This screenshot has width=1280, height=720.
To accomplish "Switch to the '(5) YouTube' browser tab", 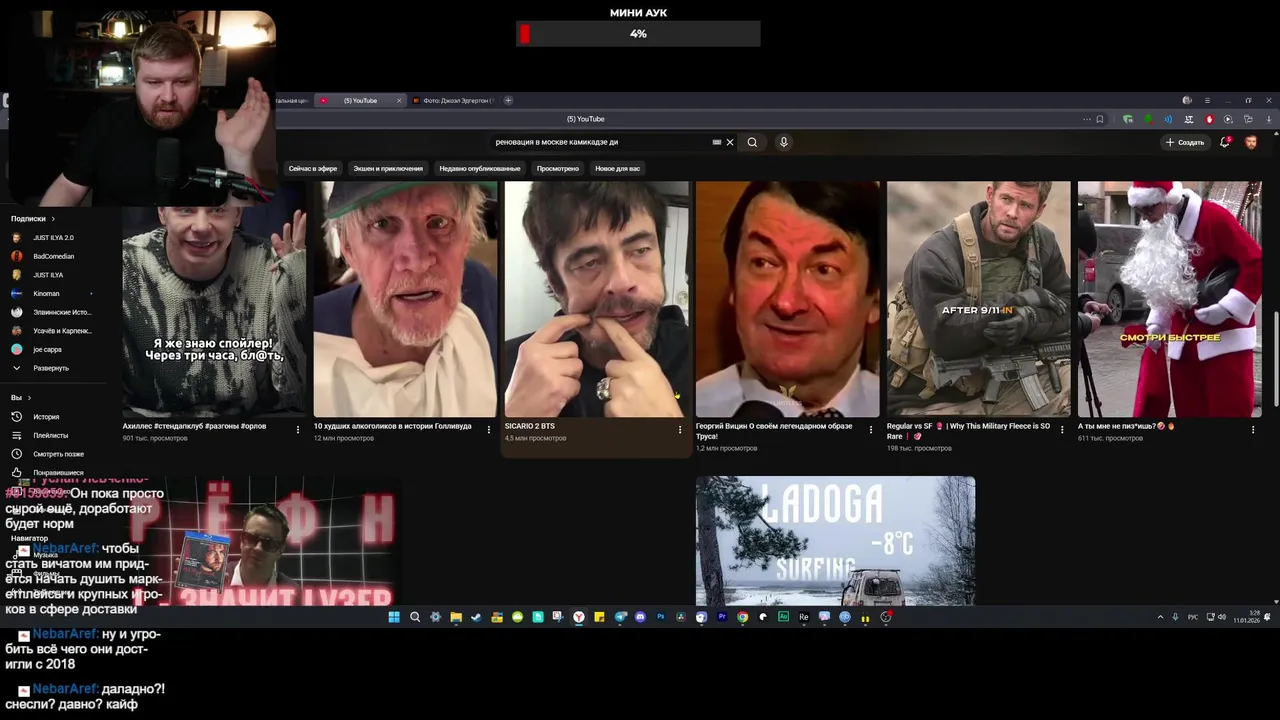I will (x=360, y=100).
